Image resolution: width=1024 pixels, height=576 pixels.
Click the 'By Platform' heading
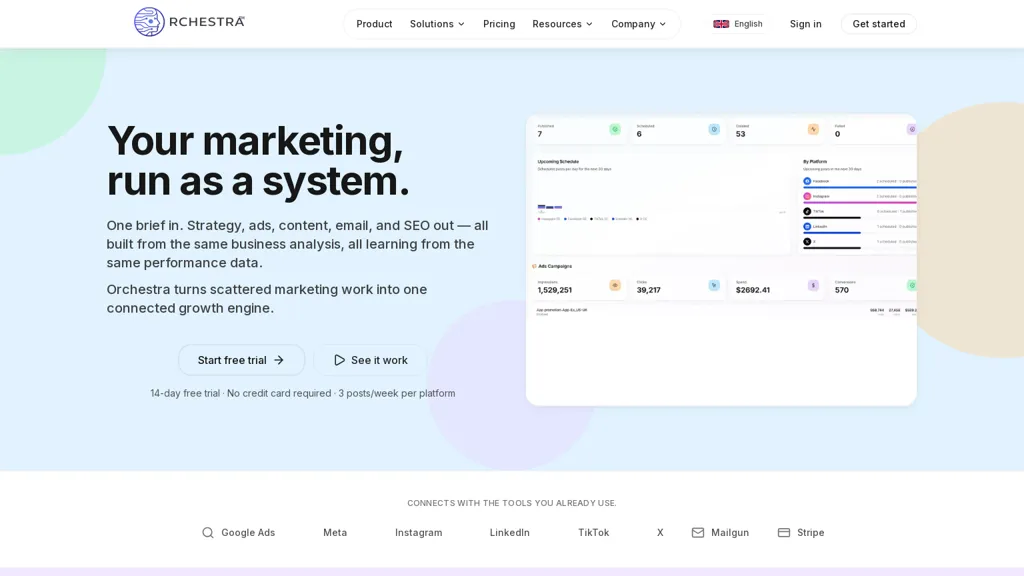pyautogui.click(x=815, y=161)
